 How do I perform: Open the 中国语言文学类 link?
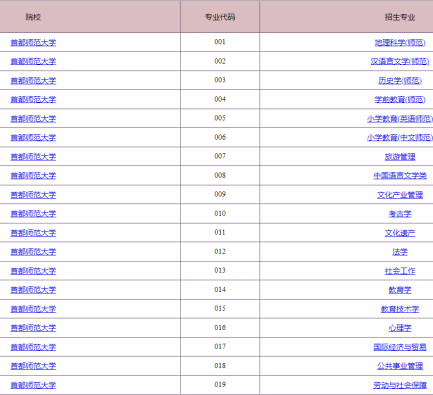(400, 176)
